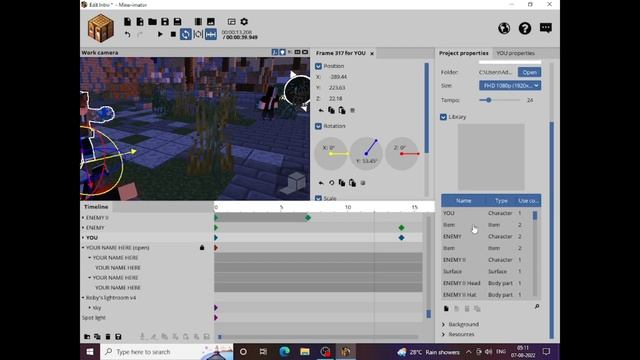Image resolution: width=640 pixels, height=360 pixels.
Task: Expand the sky timeline row
Action: coord(90,308)
